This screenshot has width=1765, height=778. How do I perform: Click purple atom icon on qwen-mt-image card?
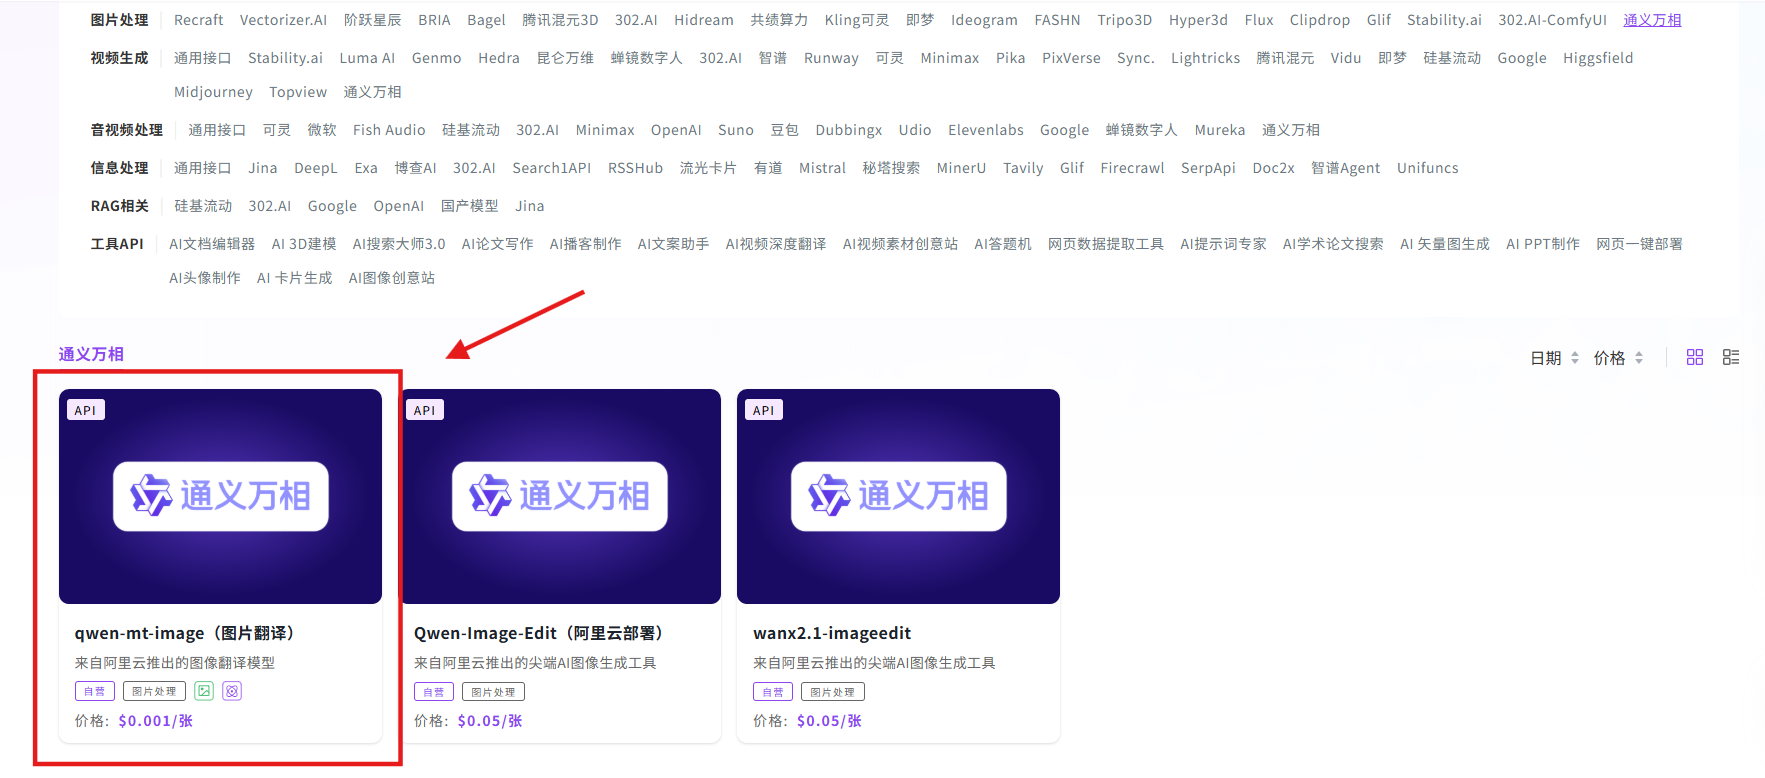tap(232, 691)
